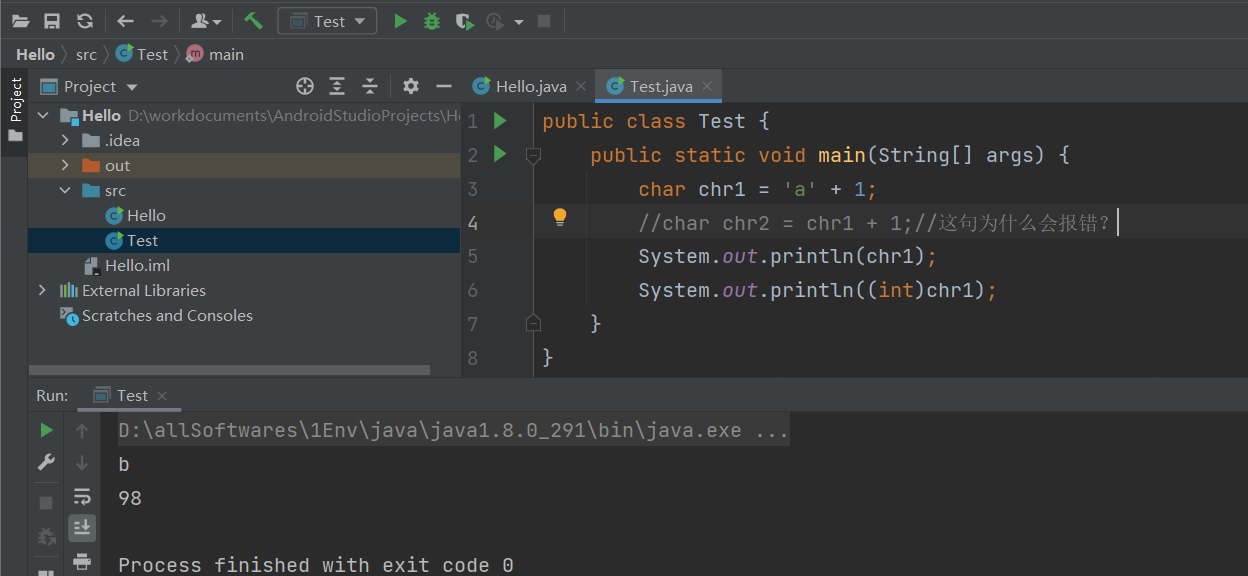The width and height of the screenshot is (1248, 576).
Task: Click the java.exe command line in console
Action: pyautogui.click(x=453, y=431)
